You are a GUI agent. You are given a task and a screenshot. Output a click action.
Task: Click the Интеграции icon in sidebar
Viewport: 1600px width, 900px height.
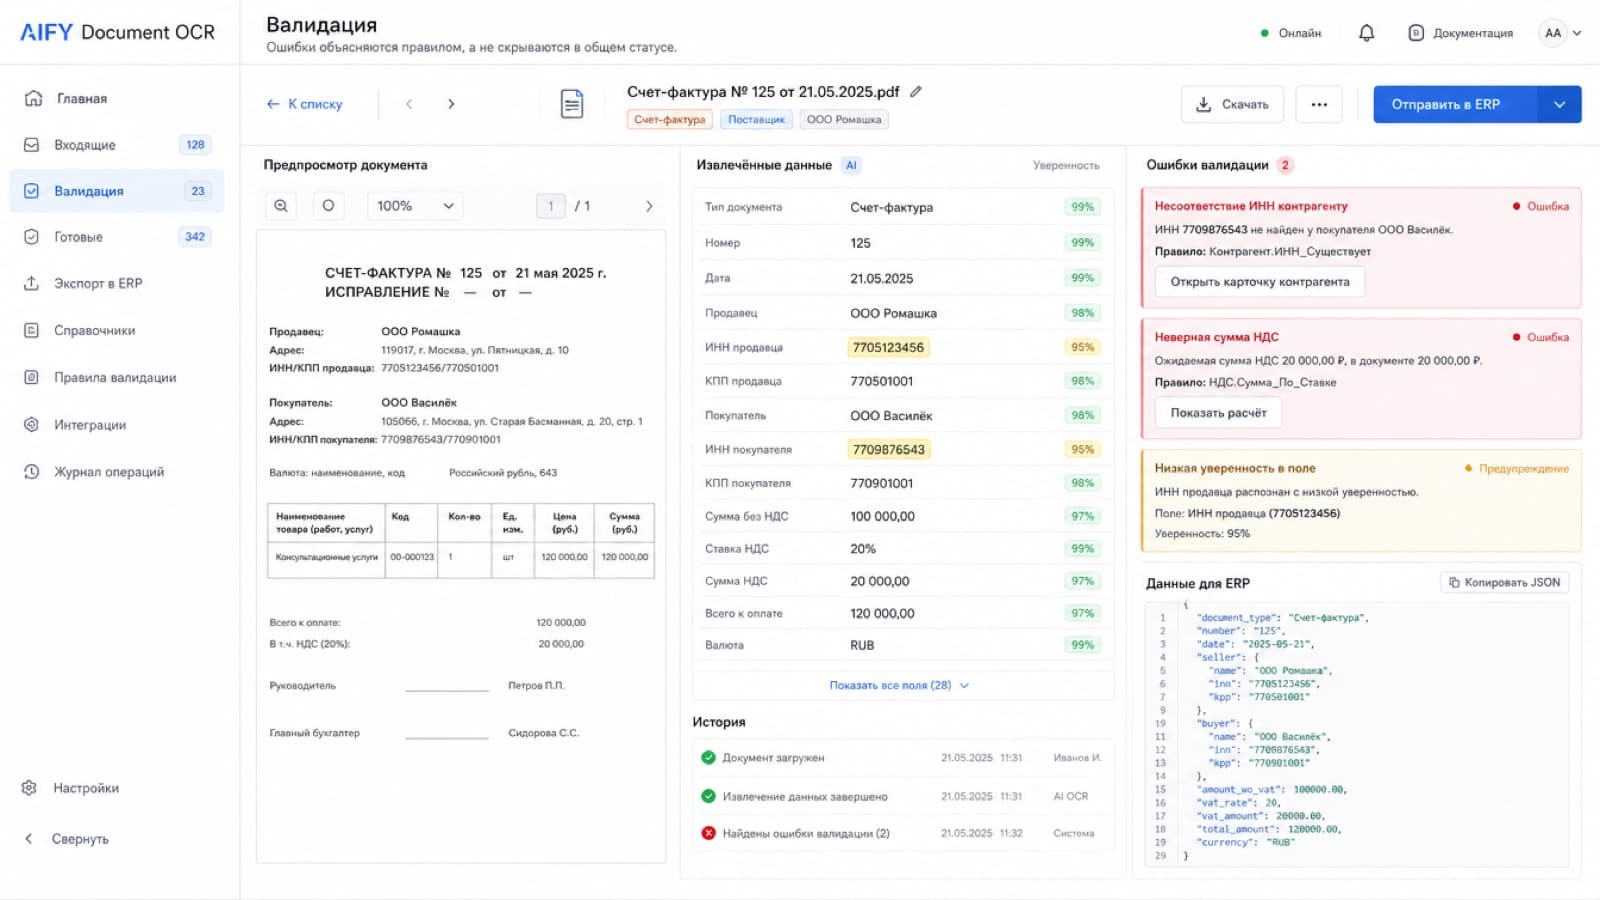click(32, 425)
